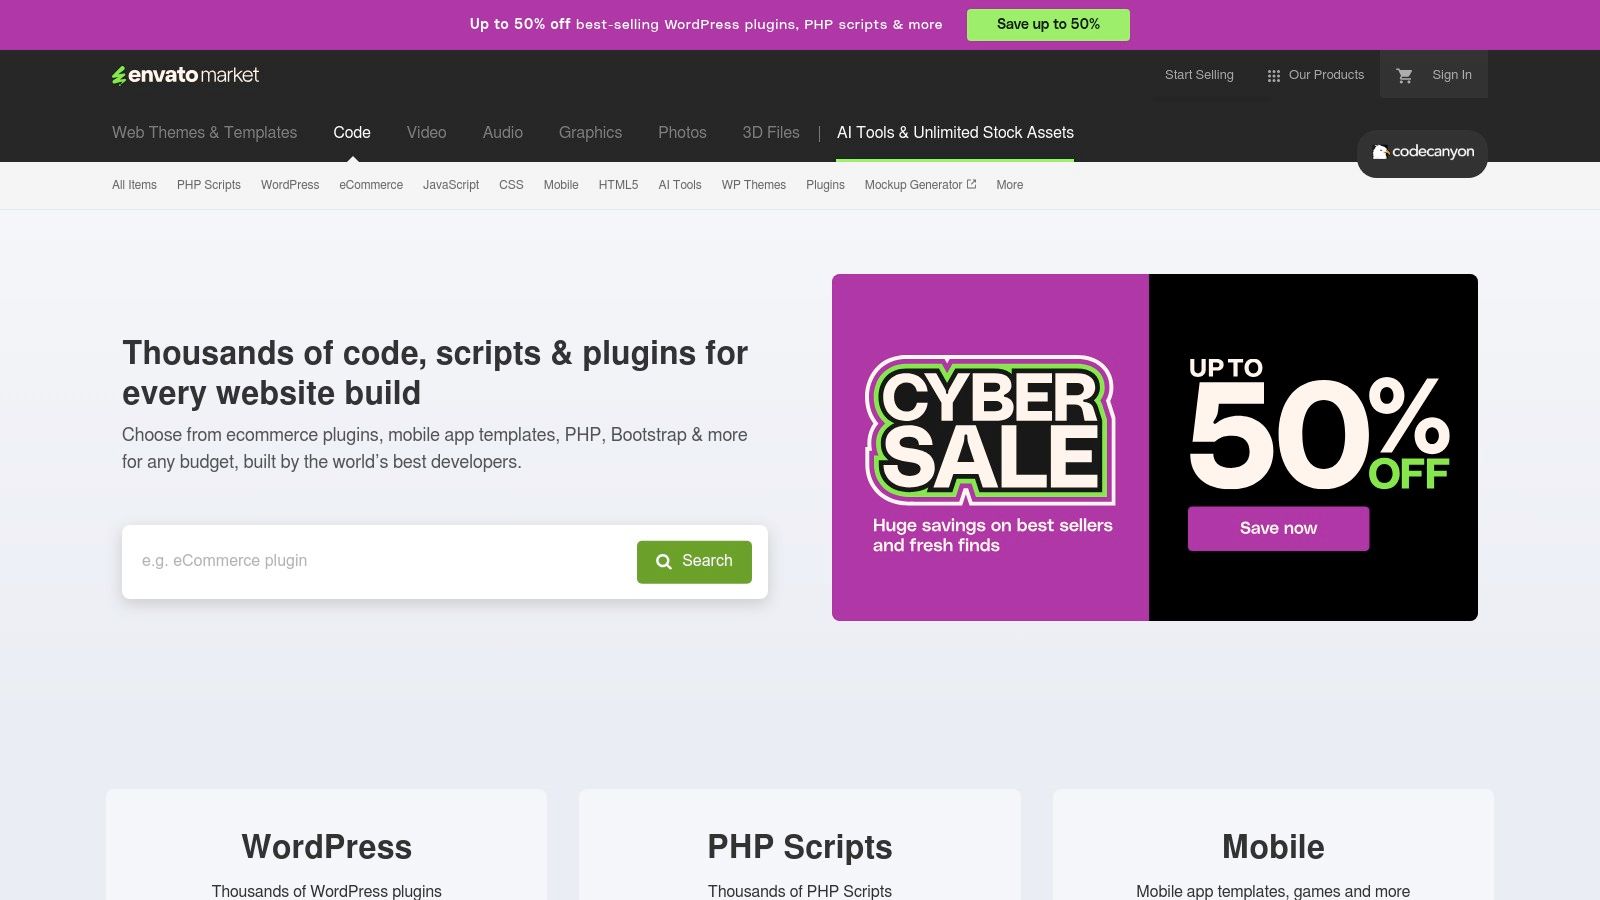Click the Sign In link

1452,74
